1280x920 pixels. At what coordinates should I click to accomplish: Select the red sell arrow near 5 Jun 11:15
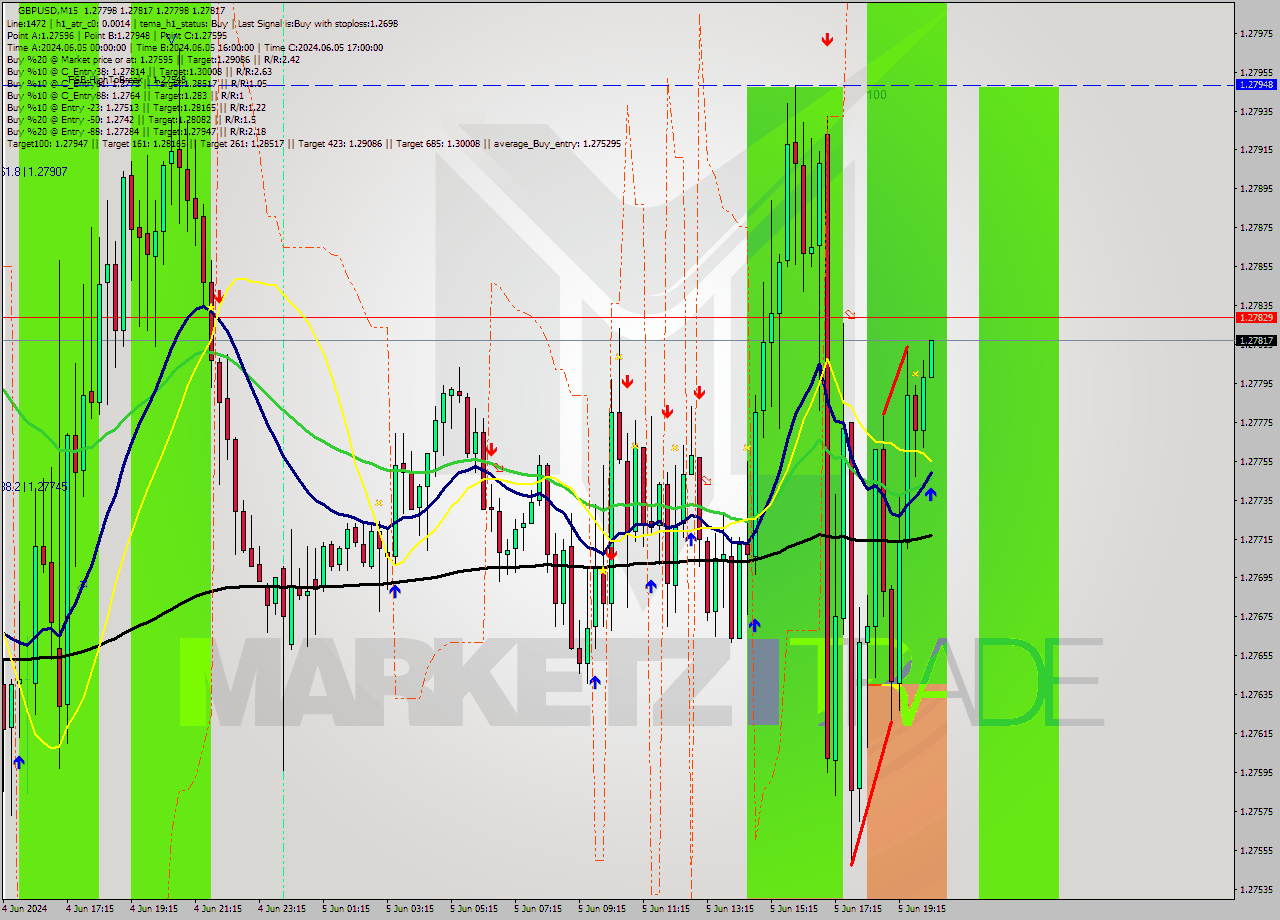coord(667,412)
